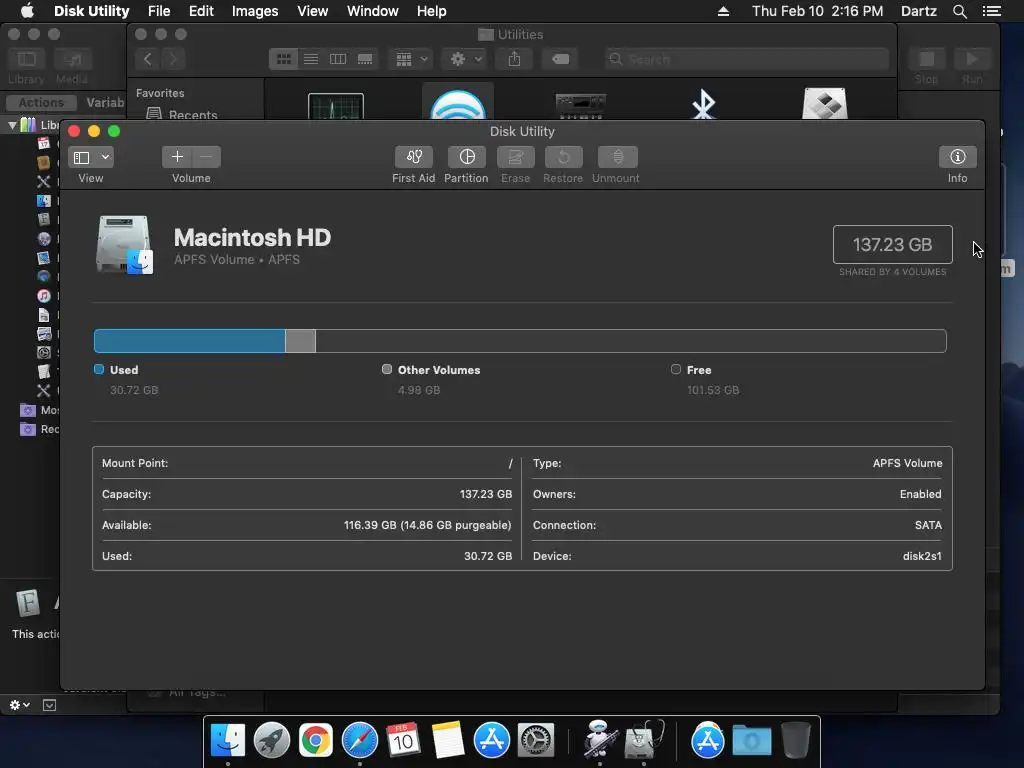Image resolution: width=1024 pixels, height=768 pixels.
Task: Click the Other Volumes swatch legend
Action: (387, 369)
